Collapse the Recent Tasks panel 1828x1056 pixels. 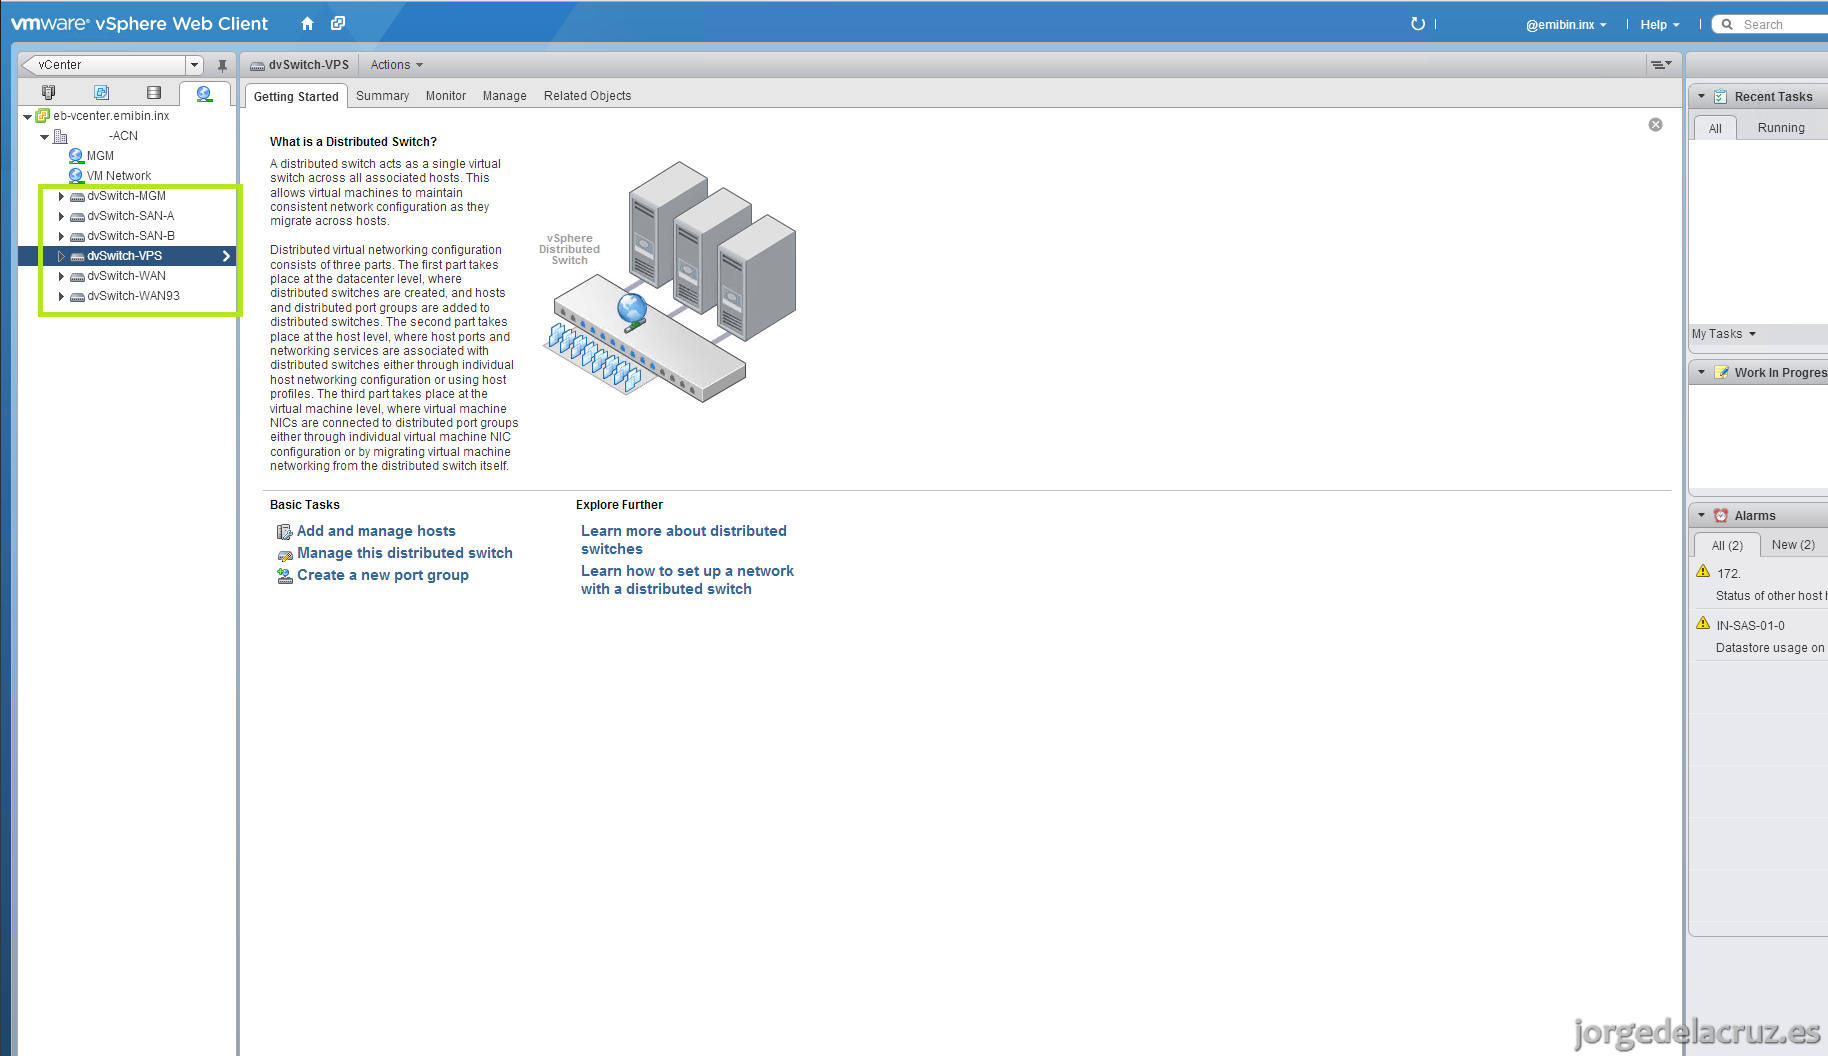[x=1701, y=97]
